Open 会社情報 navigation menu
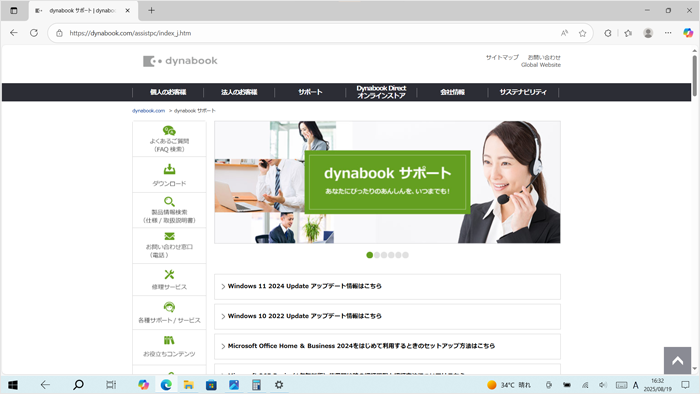This screenshot has height=394, width=700. 452,92
